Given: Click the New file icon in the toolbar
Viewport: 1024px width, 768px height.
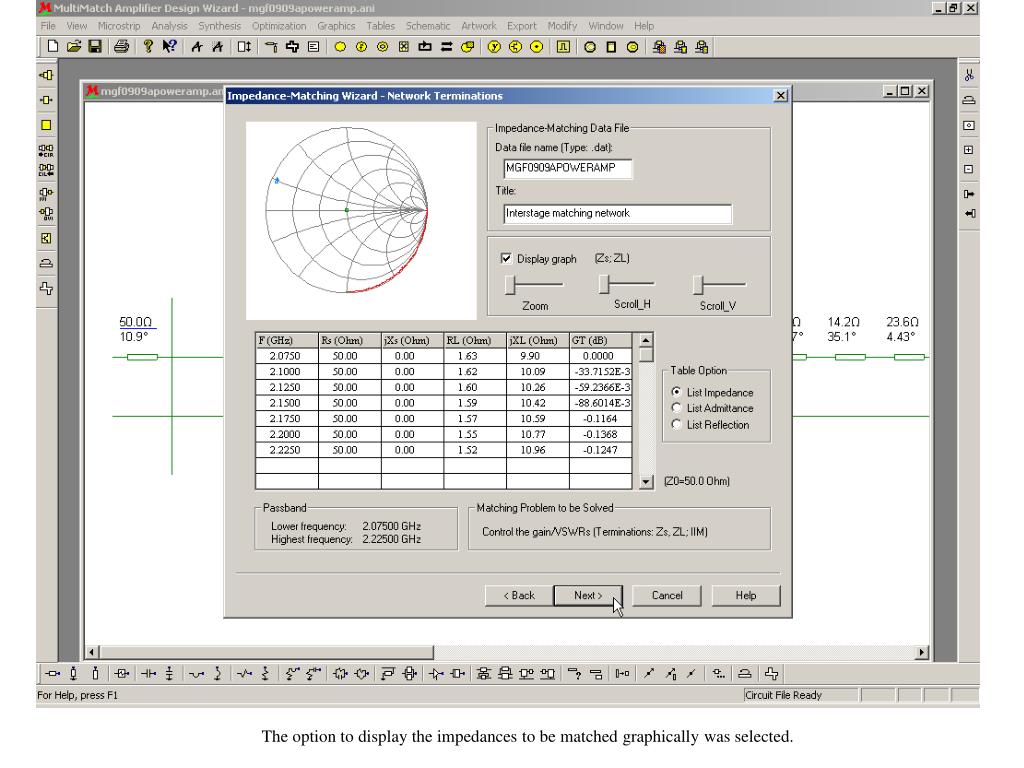Looking at the screenshot, I should pos(53,46).
